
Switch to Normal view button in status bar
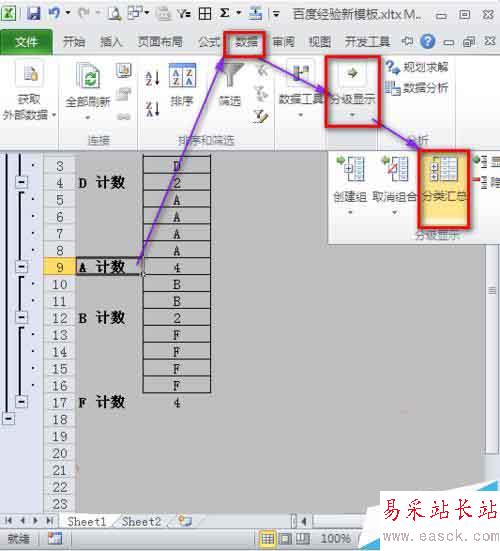[267, 538]
